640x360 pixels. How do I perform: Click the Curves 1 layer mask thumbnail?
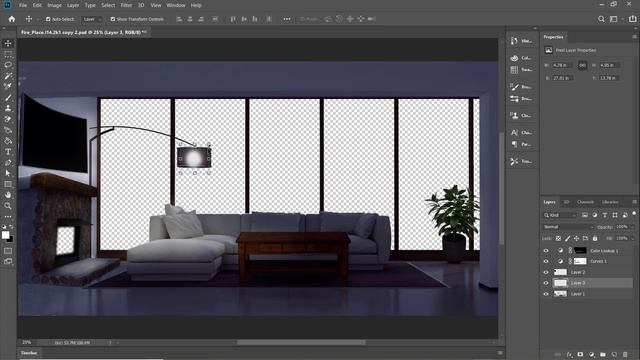click(580, 261)
